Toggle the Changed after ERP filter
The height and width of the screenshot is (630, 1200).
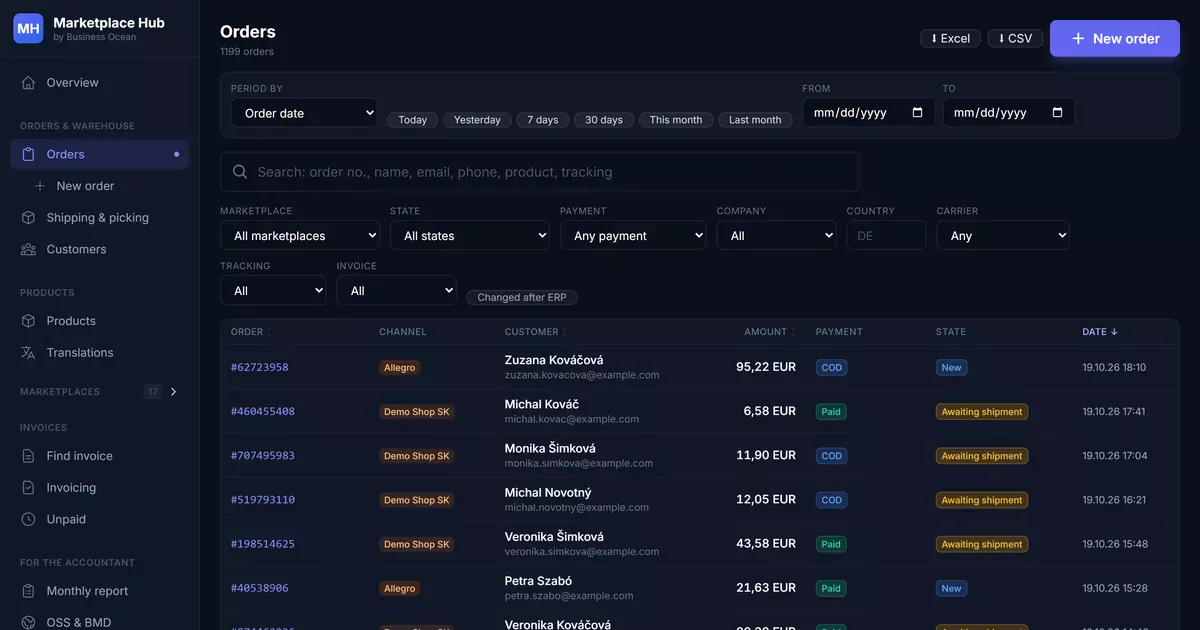point(522,297)
